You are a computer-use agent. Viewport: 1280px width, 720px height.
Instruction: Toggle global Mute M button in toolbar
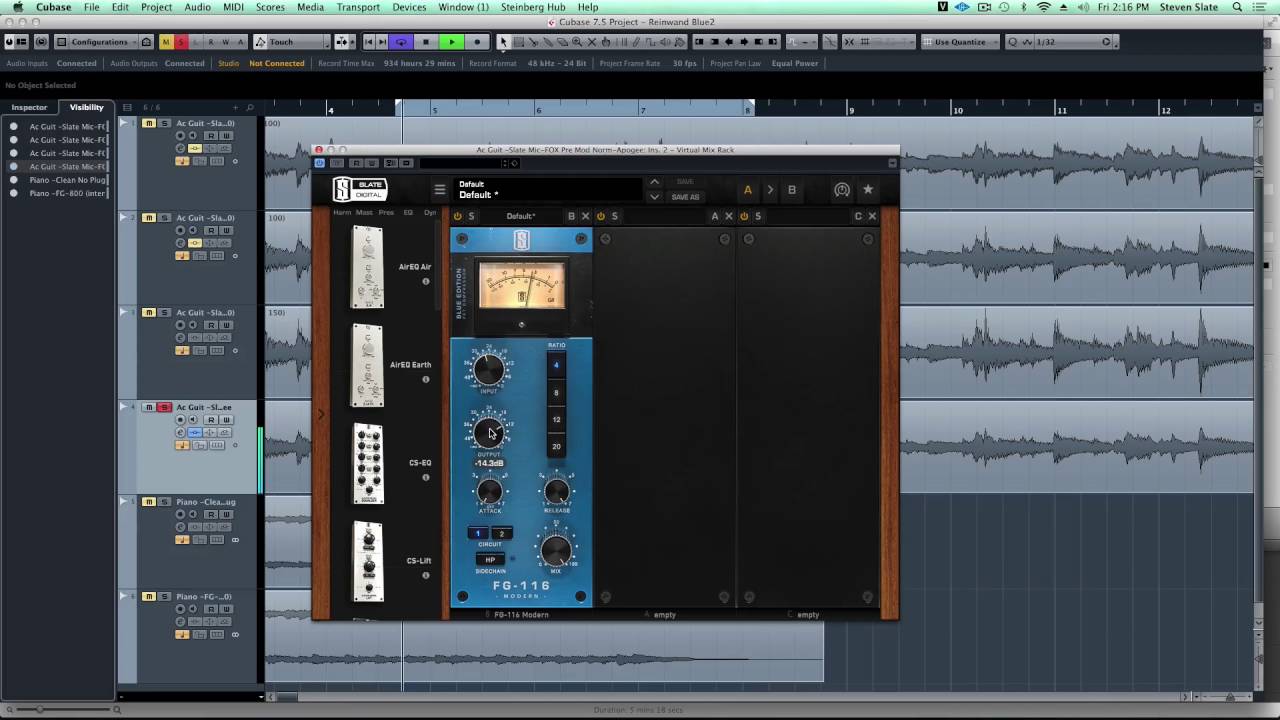pyautogui.click(x=166, y=42)
